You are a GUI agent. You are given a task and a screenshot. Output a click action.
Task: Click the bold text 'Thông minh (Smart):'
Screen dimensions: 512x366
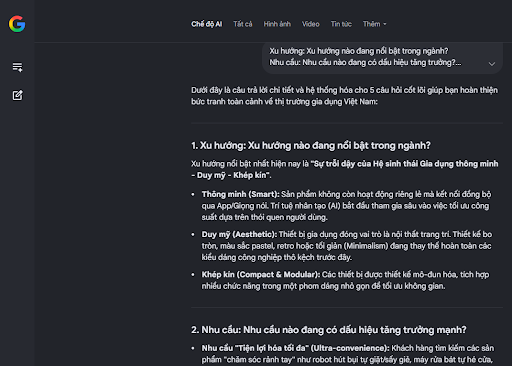tap(240, 194)
